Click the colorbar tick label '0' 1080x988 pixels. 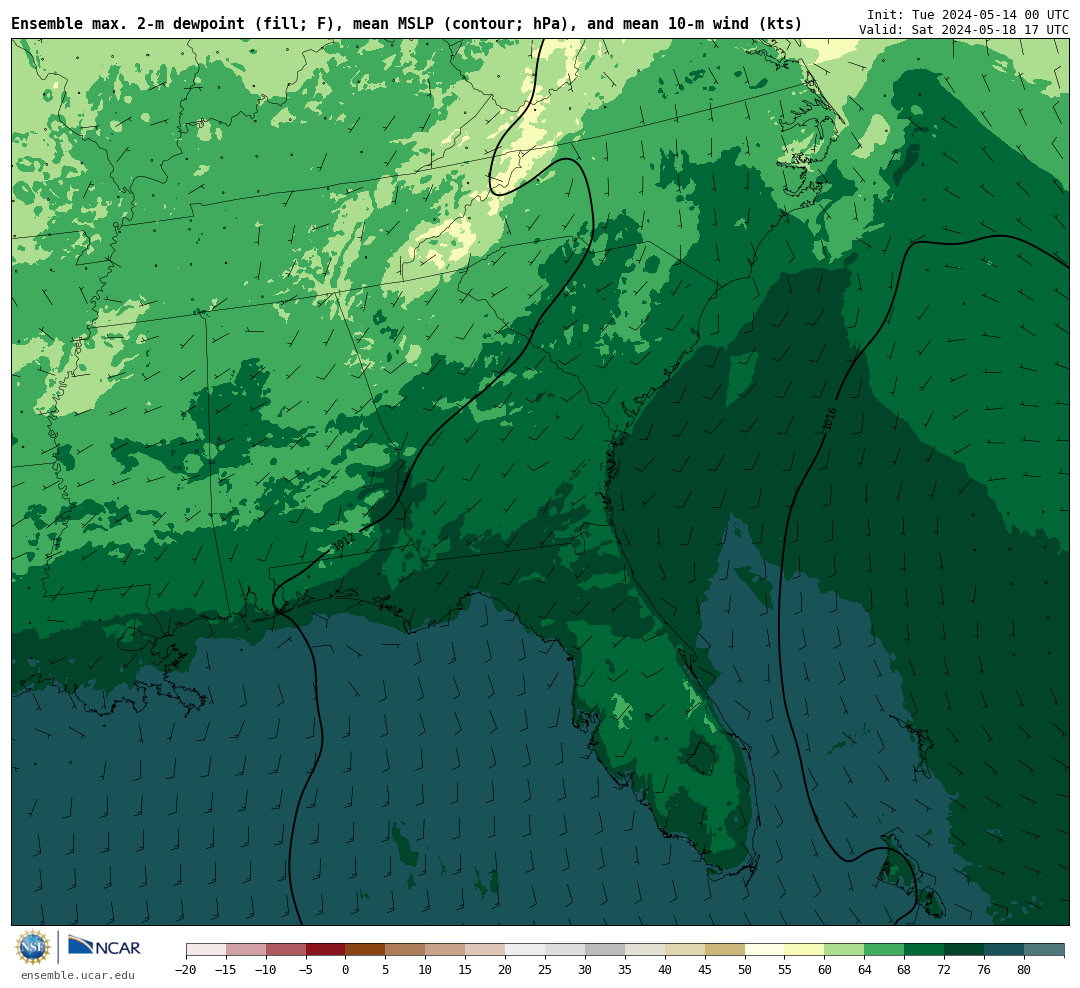coord(346,970)
